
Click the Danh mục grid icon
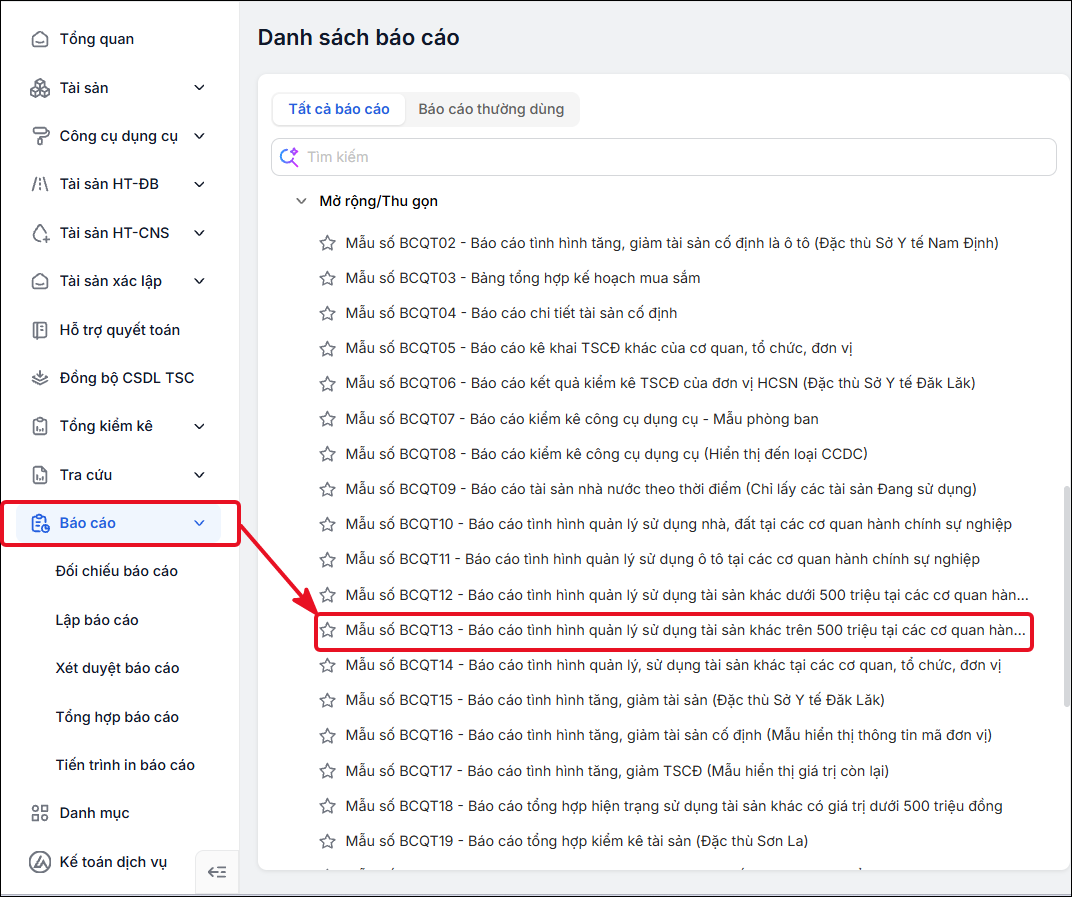pos(40,813)
